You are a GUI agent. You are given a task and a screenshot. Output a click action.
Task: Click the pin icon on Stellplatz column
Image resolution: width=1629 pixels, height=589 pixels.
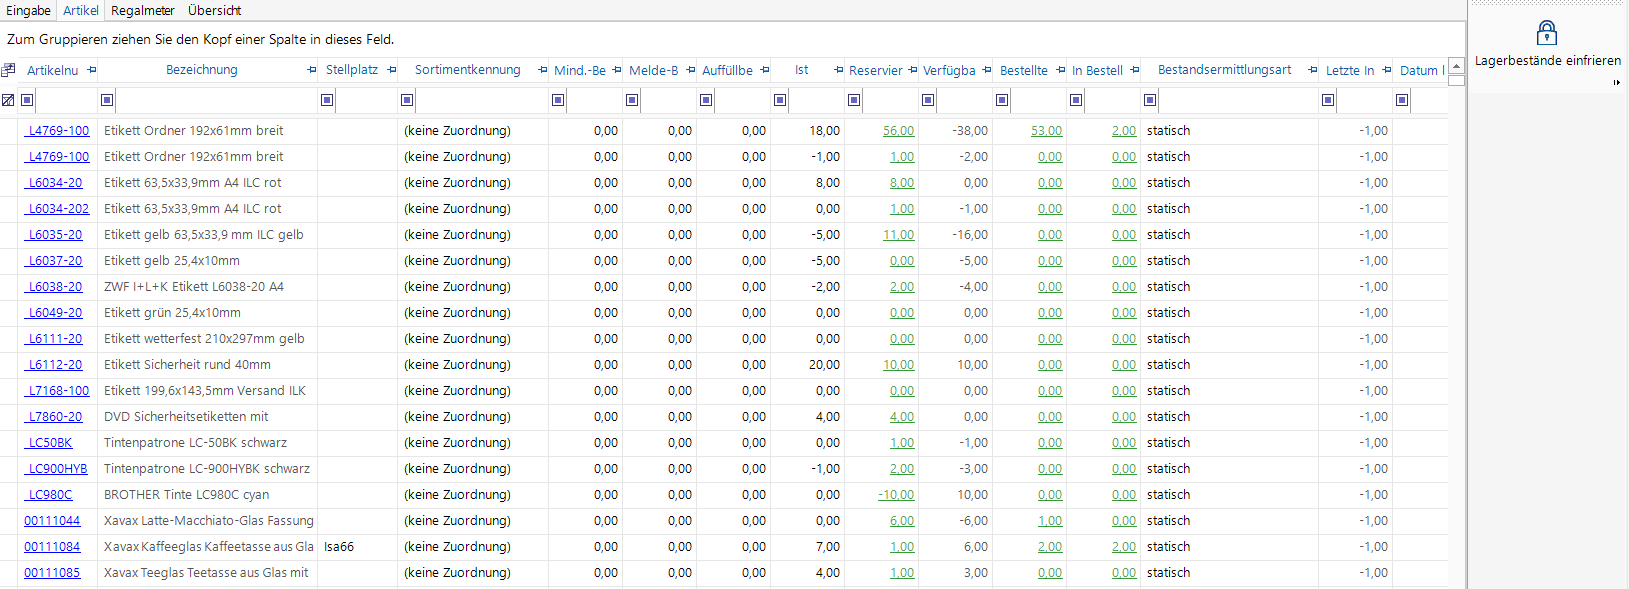392,70
